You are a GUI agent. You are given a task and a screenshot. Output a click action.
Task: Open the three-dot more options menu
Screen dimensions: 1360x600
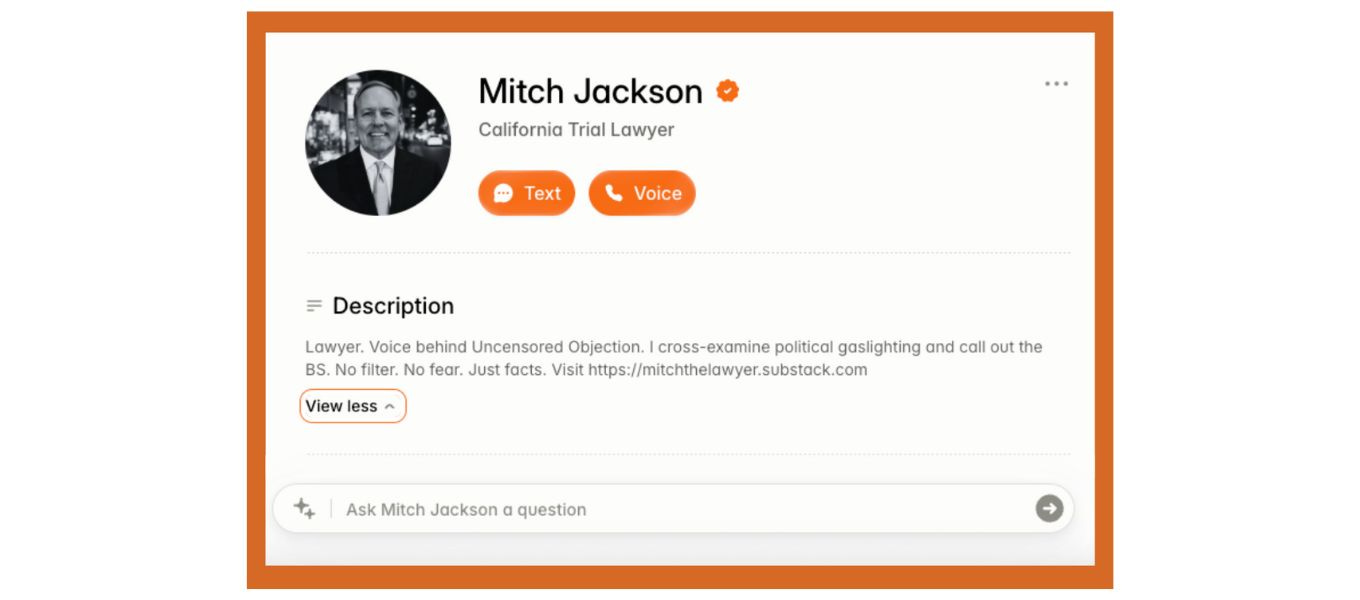tap(1056, 84)
